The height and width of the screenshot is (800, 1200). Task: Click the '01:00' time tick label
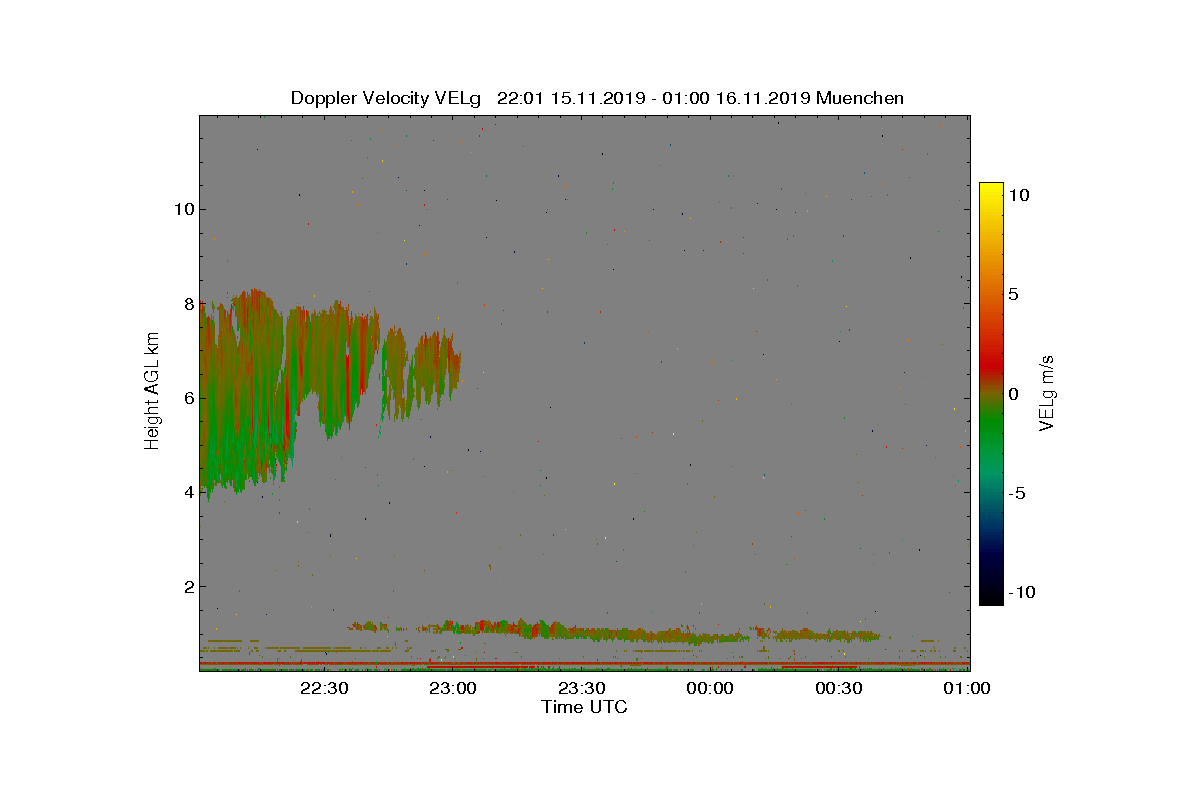[x=967, y=688]
